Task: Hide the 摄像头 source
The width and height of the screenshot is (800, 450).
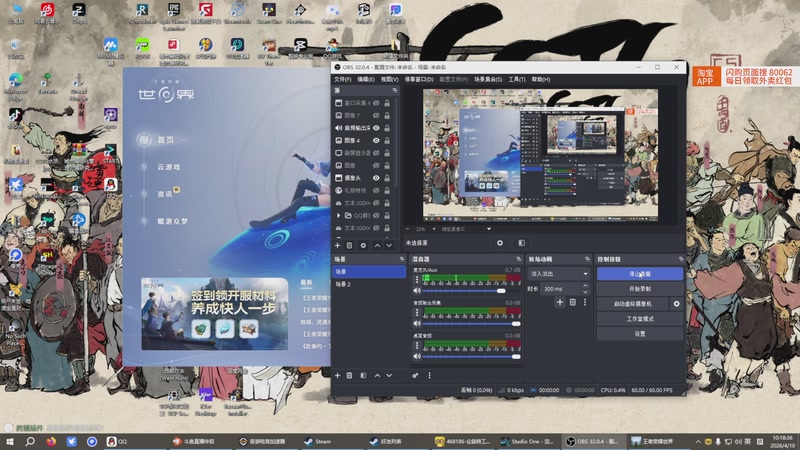Action: [376, 178]
